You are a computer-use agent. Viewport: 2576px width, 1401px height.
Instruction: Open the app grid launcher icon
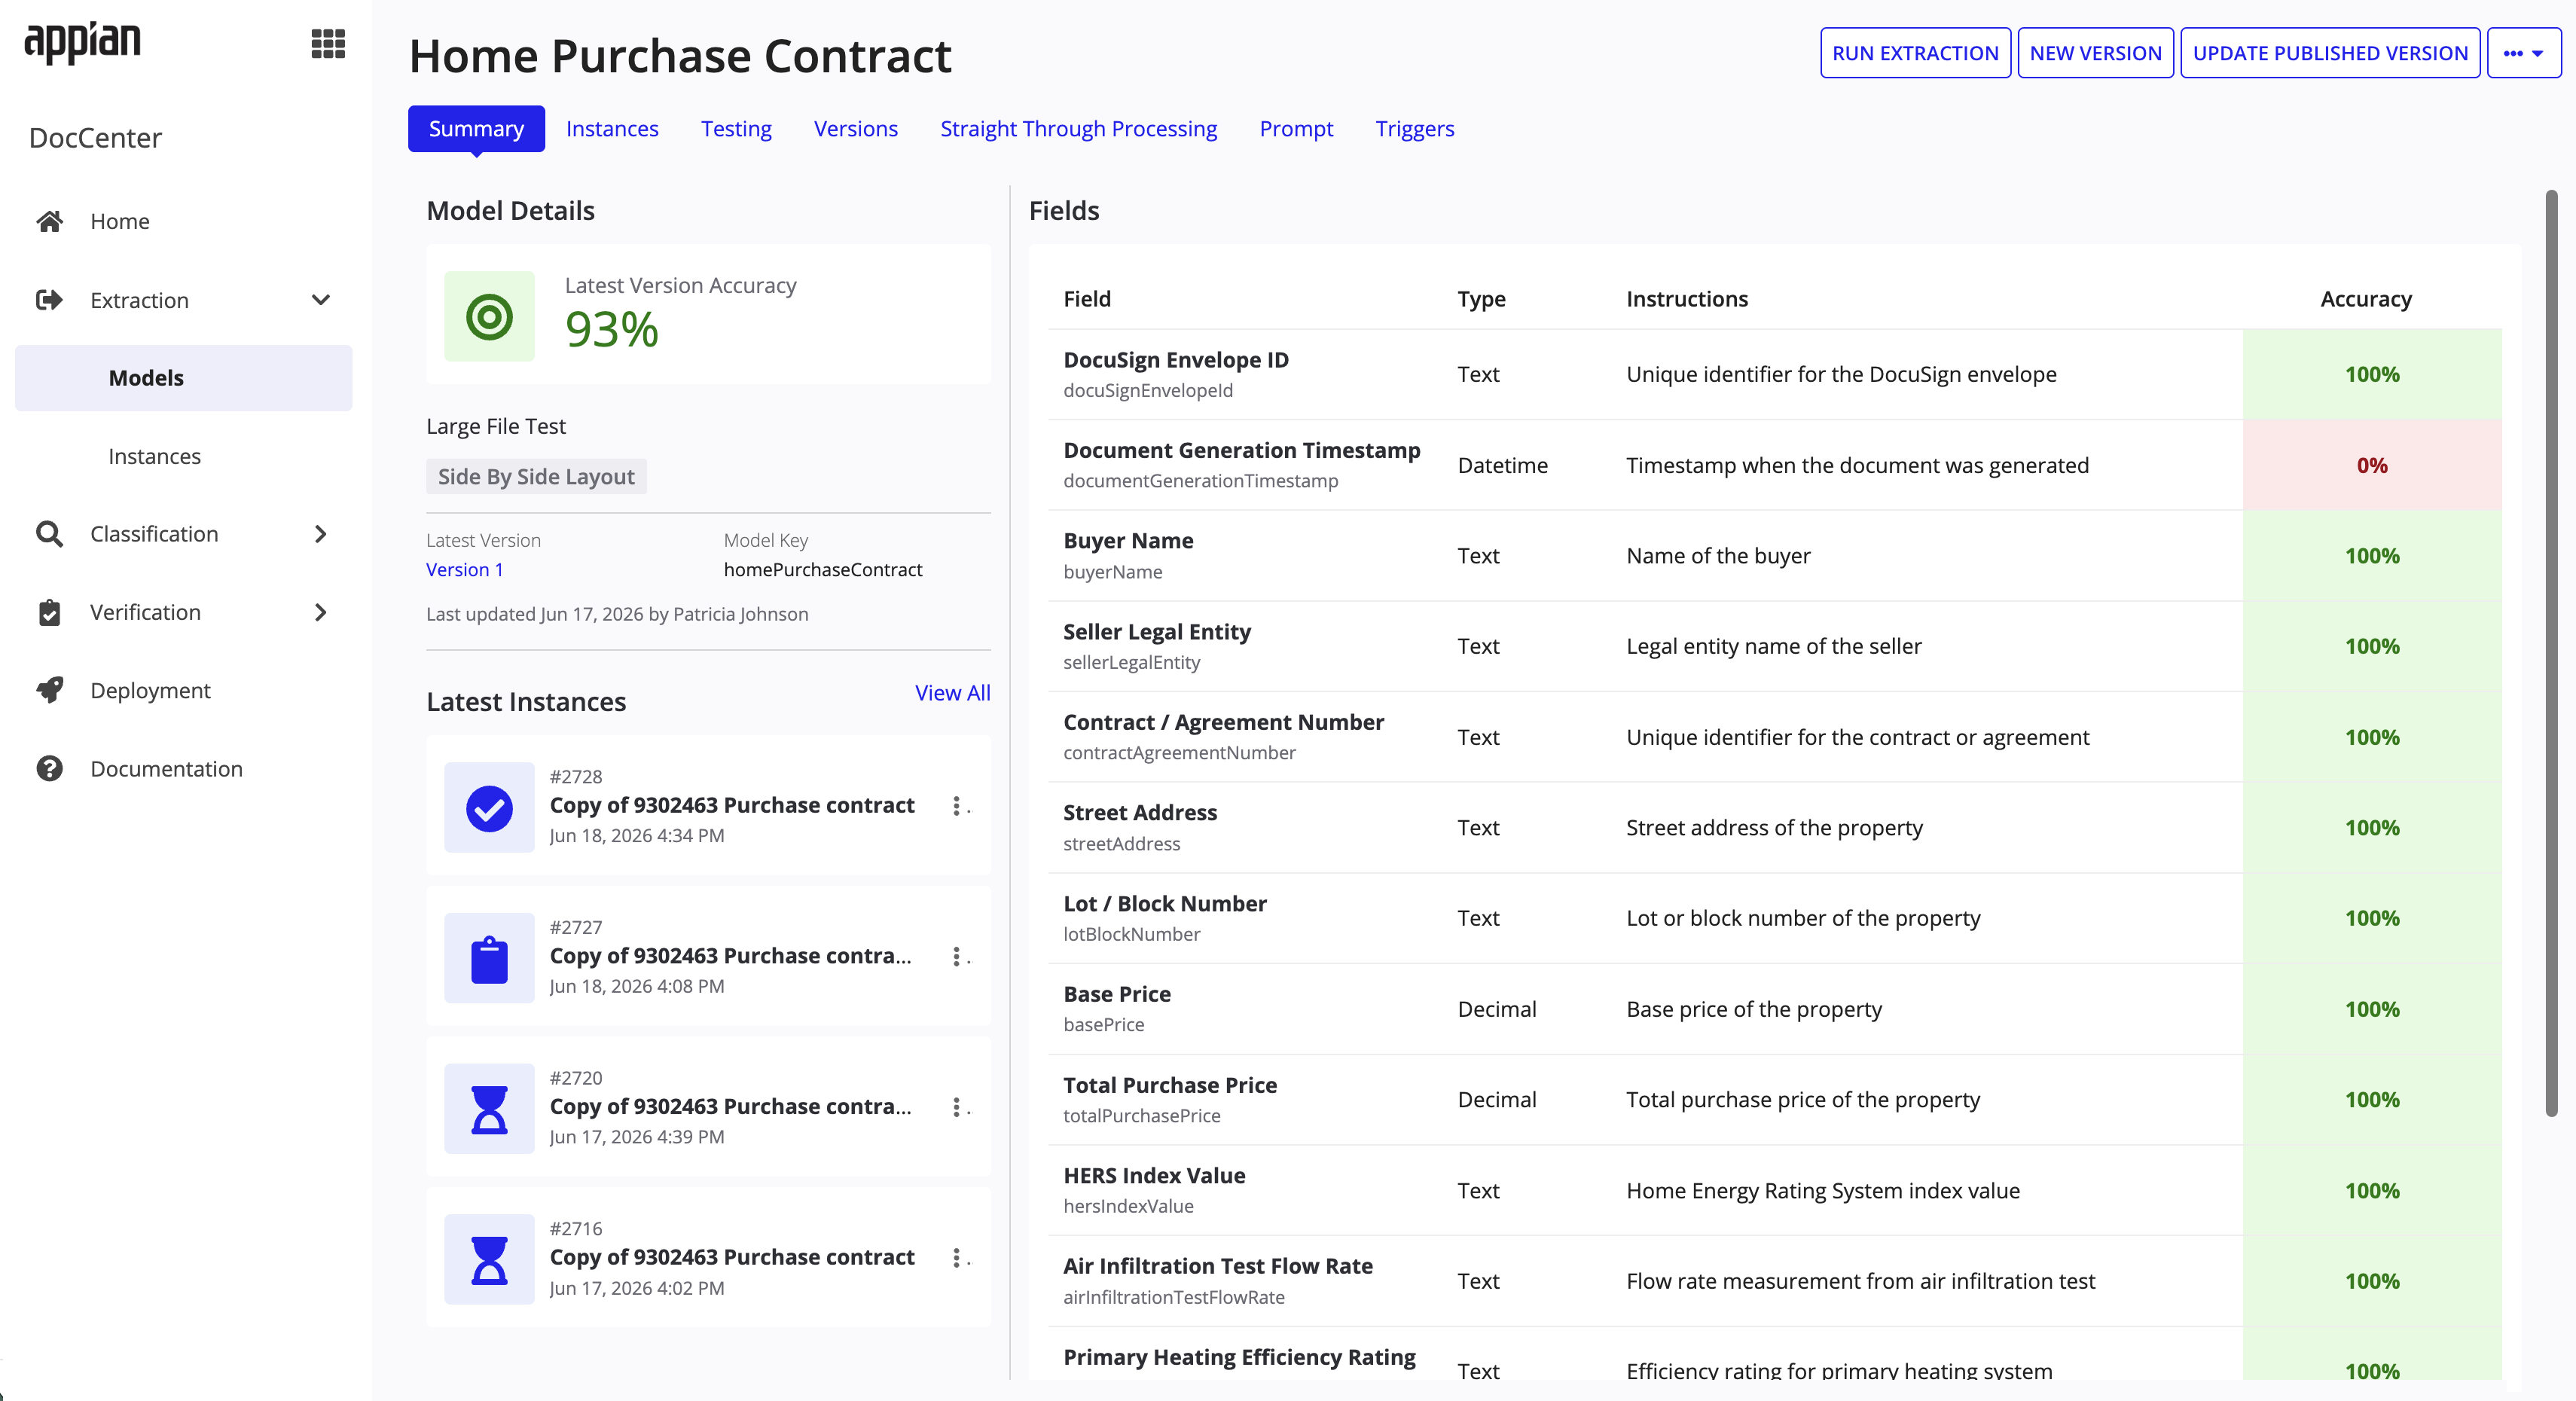click(327, 43)
